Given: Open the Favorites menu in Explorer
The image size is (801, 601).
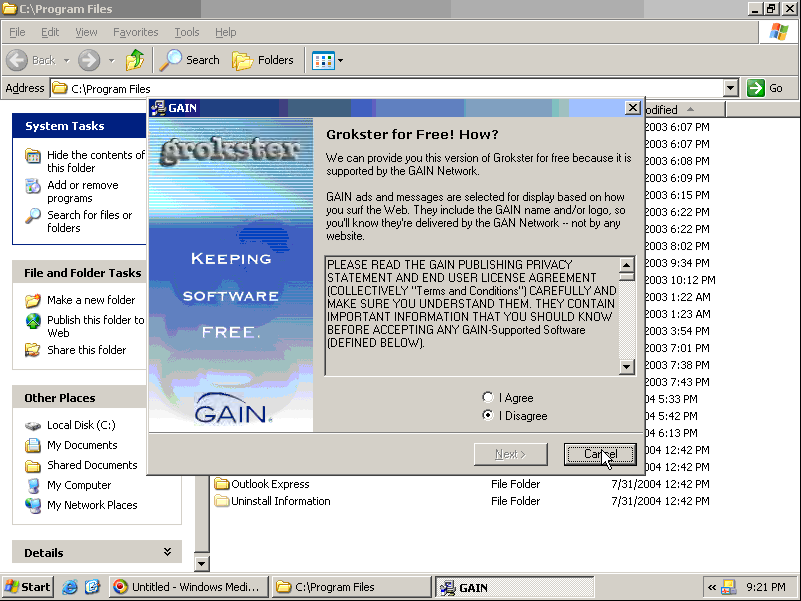Looking at the screenshot, I should (x=135, y=32).
